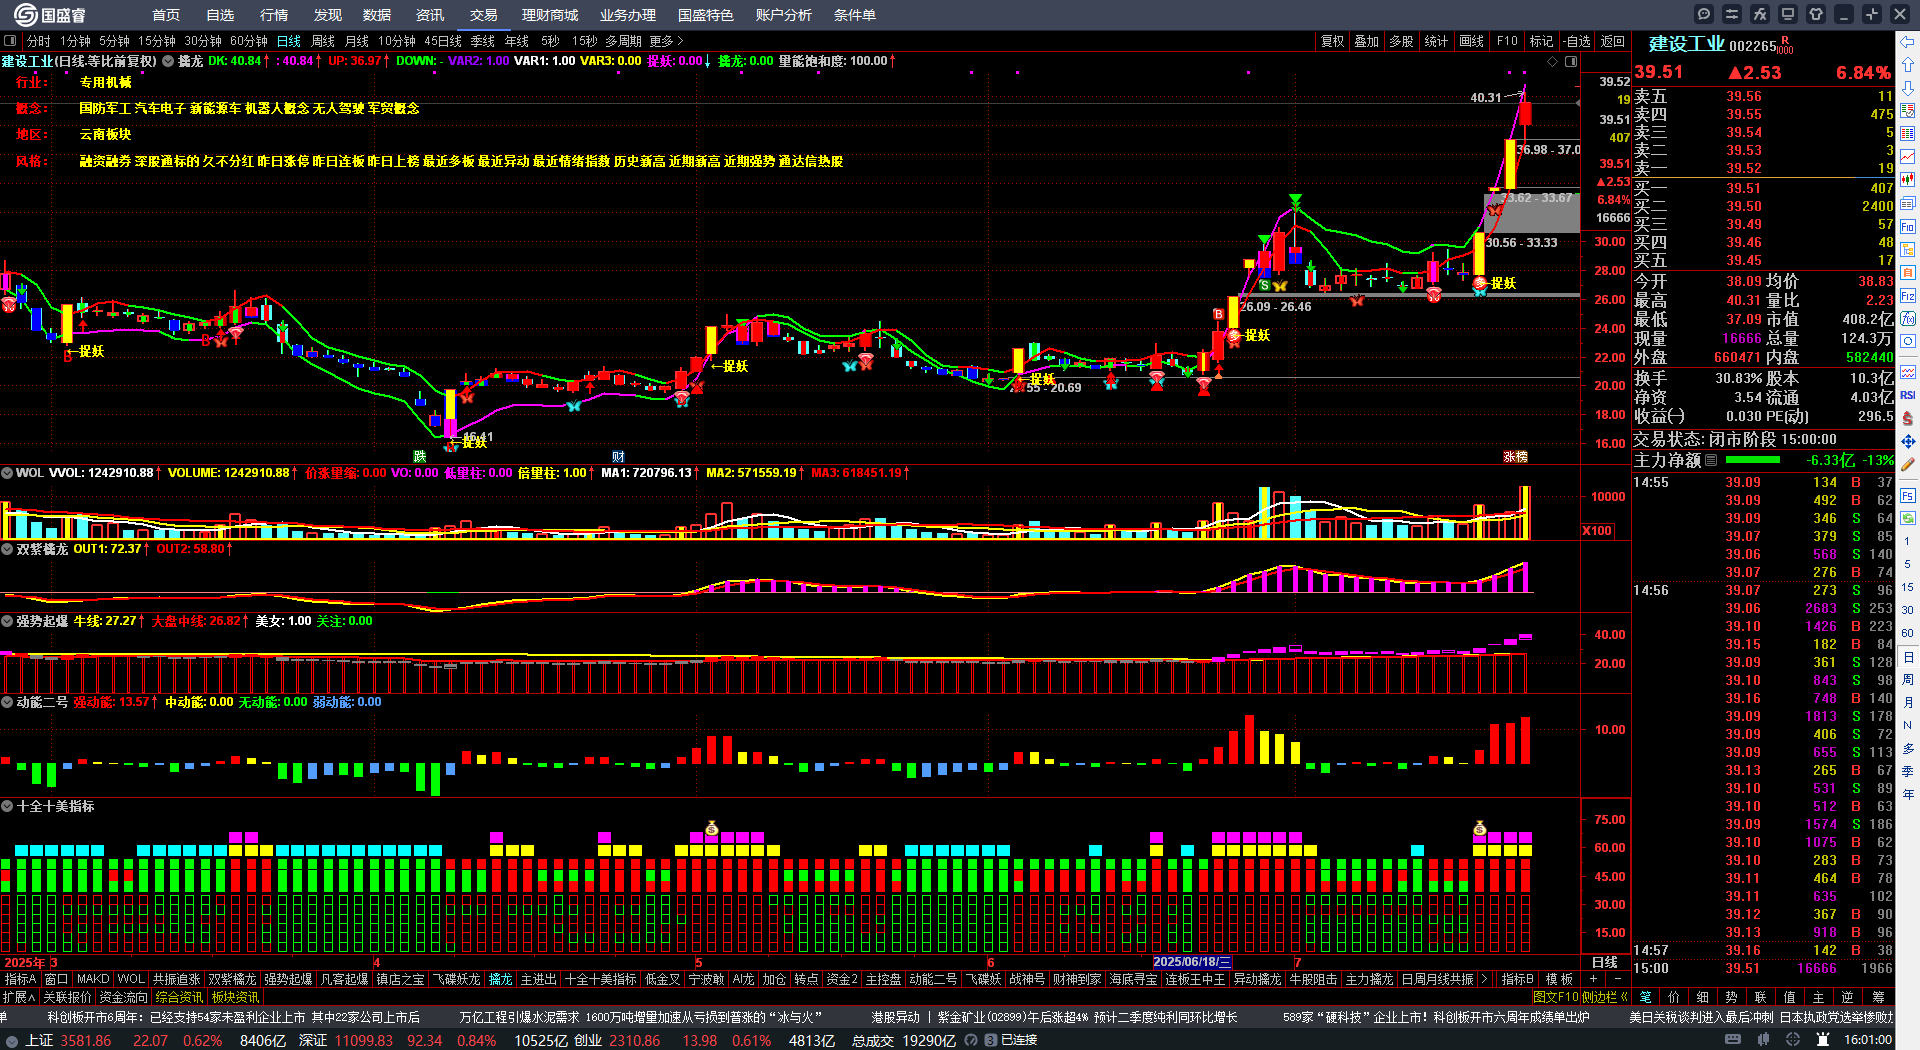Open the skin shirt icon in title bar
The height and width of the screenshot is (1050, 1920).
(x=1816, y=14)
